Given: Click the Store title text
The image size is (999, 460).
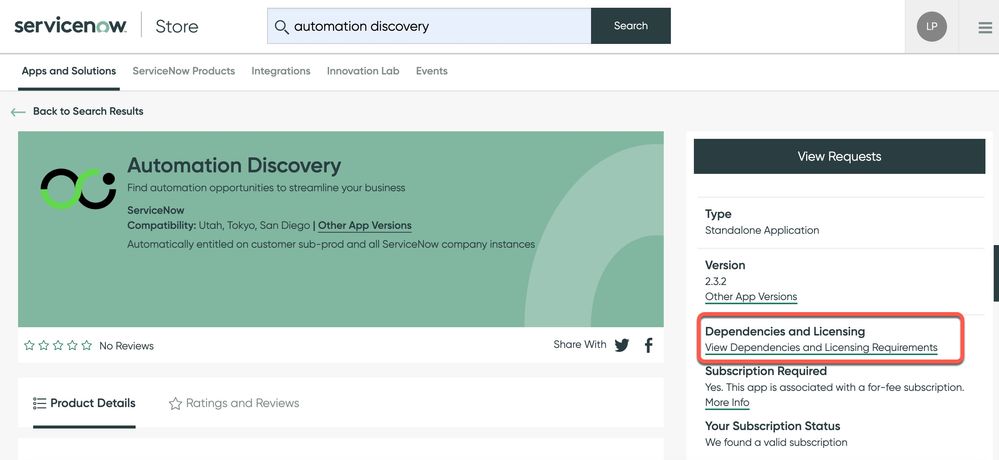Looking at the screenshot, I should point(176,26).
